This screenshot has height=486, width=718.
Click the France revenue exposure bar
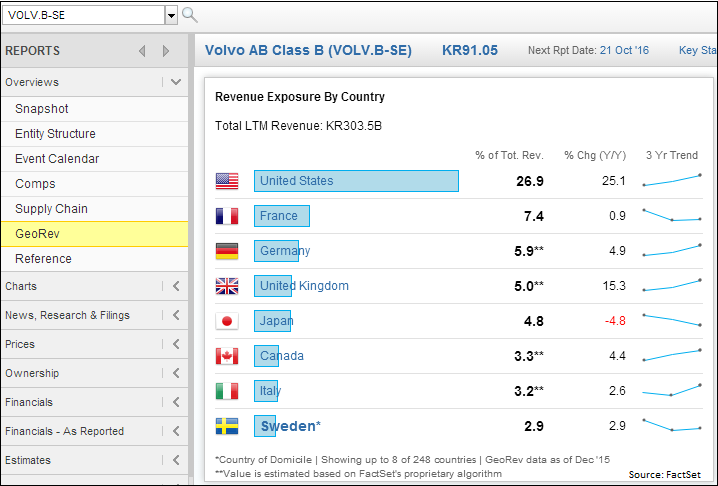point(282,216)
